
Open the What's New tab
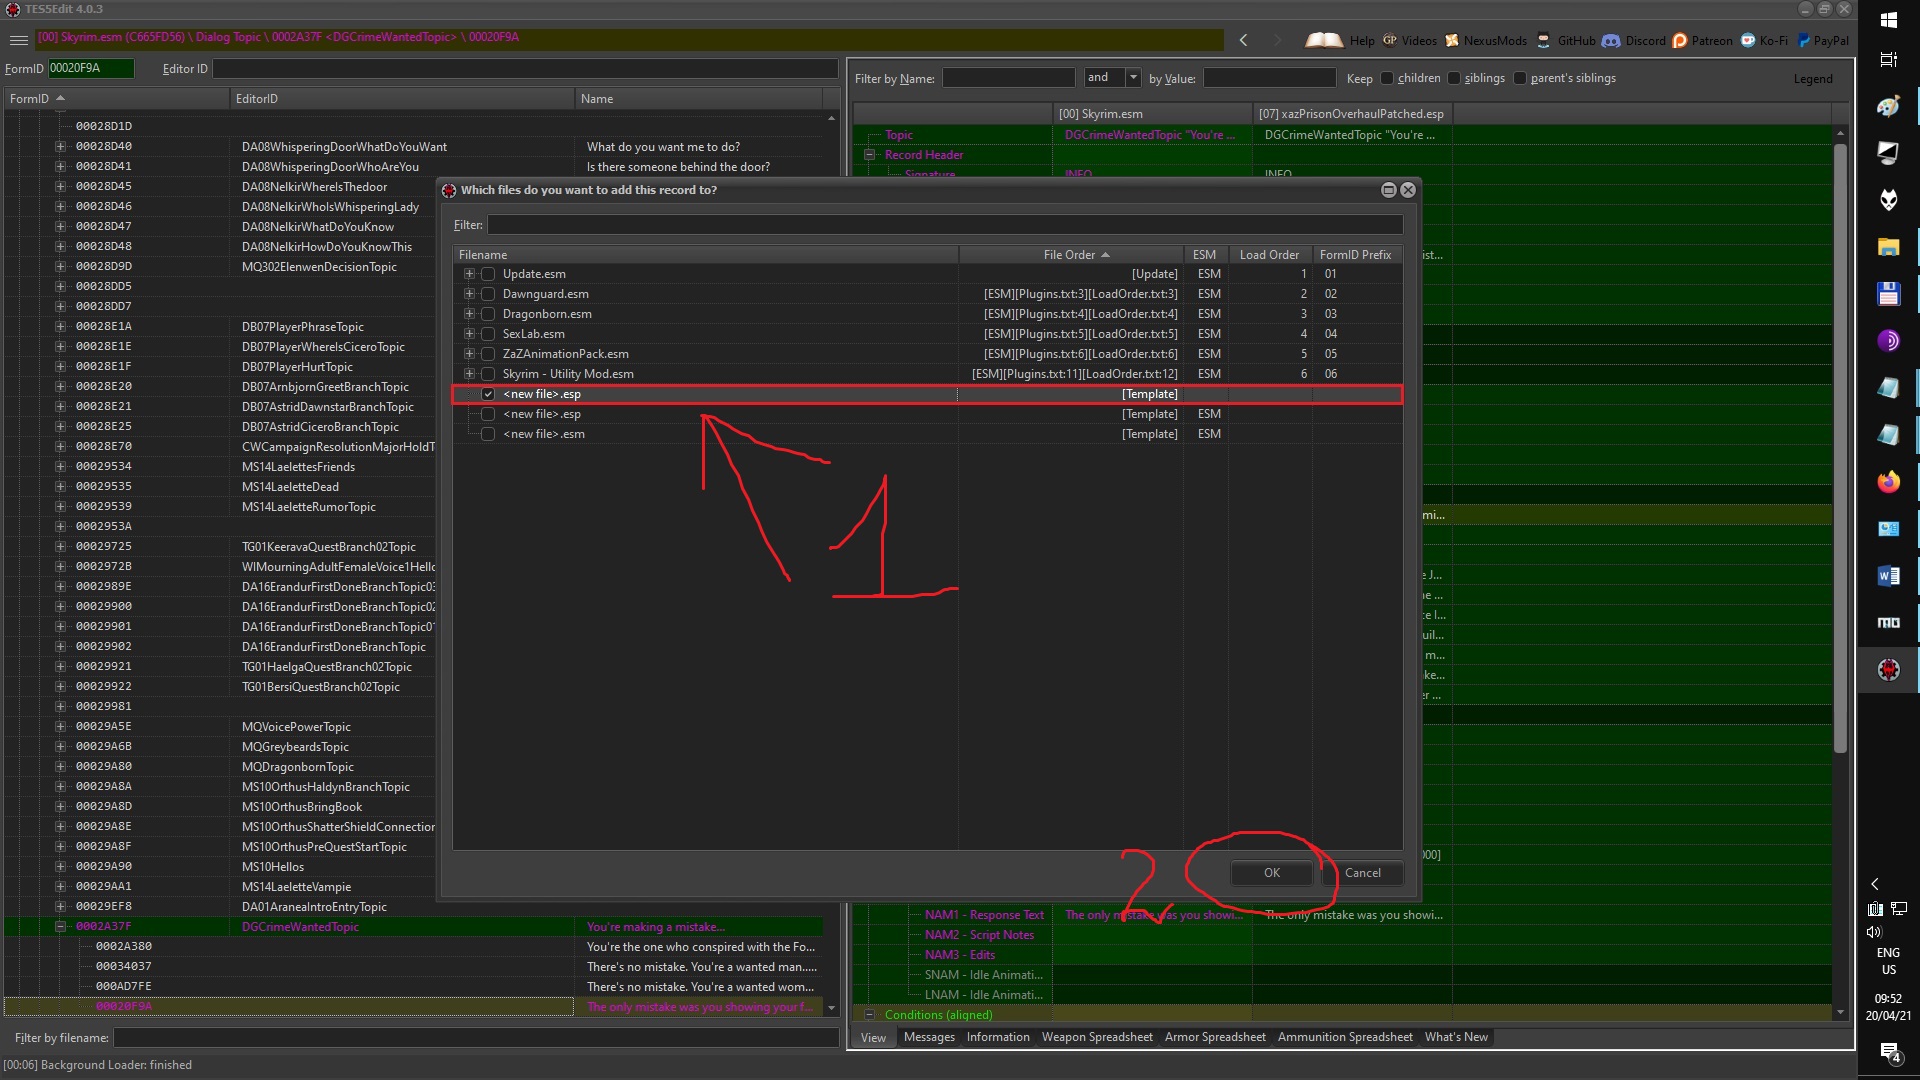1456,1037
